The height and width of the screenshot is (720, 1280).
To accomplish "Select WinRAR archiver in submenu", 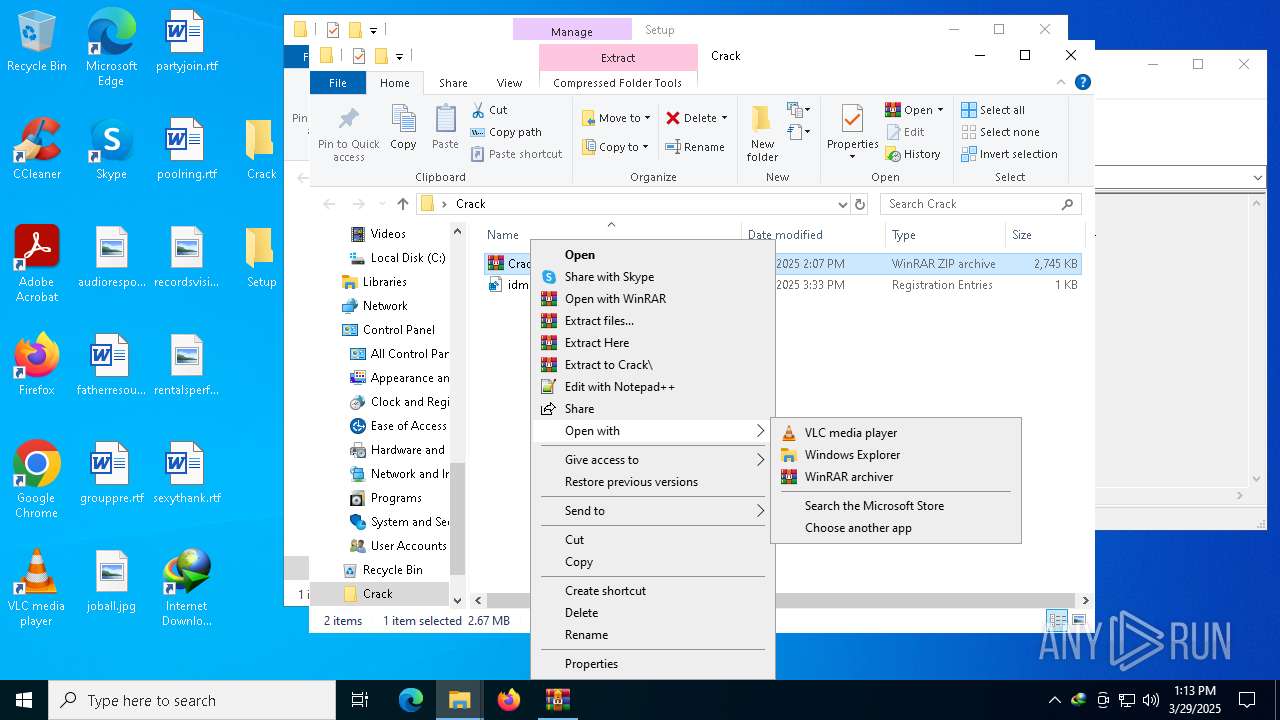I will [x=896, y=477].
